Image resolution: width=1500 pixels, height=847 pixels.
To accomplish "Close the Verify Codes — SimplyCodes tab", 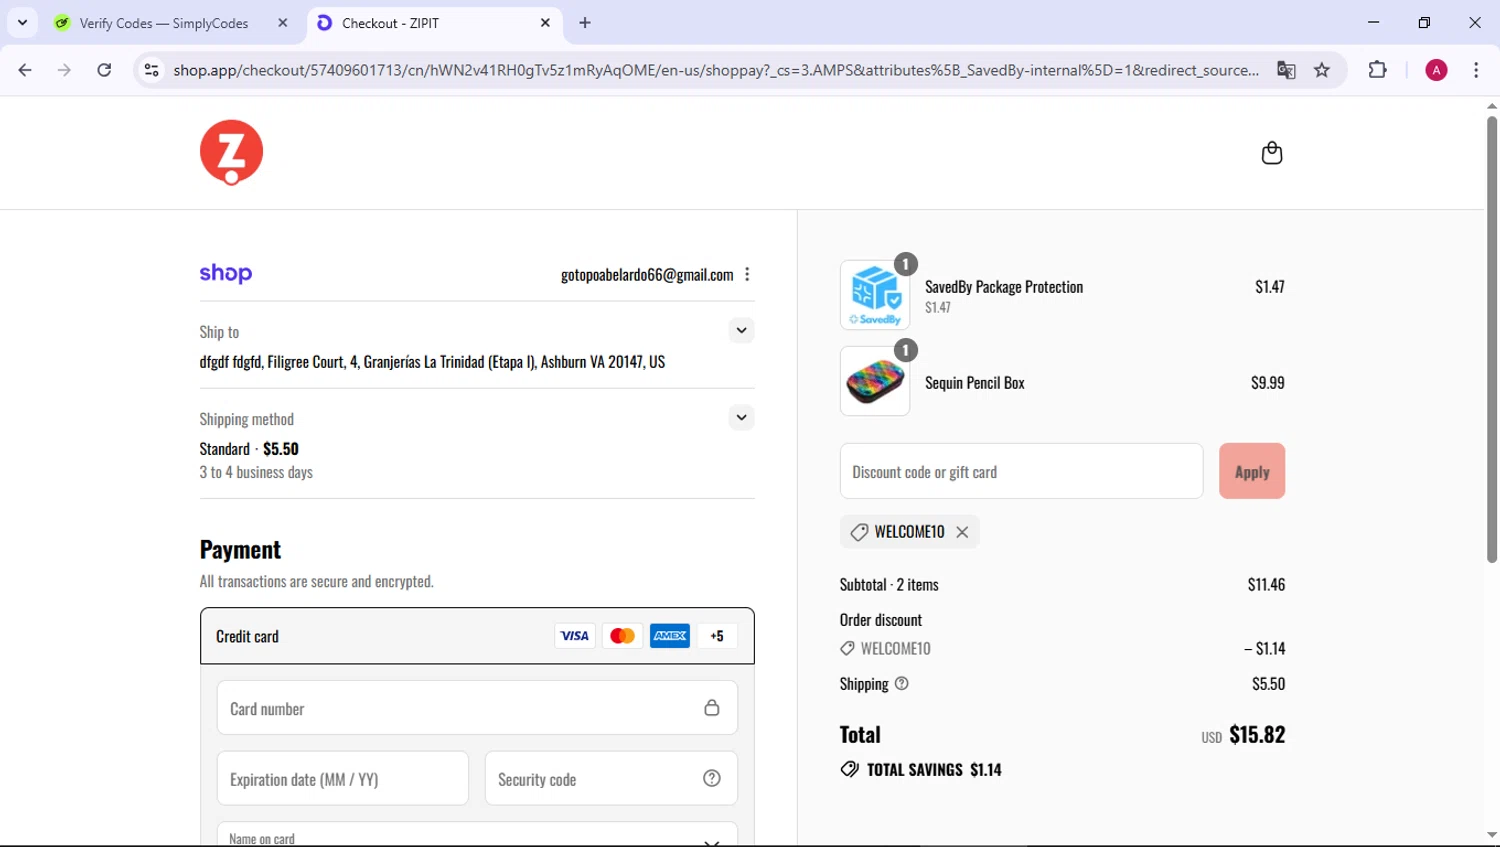I will [x=283, y=23].
